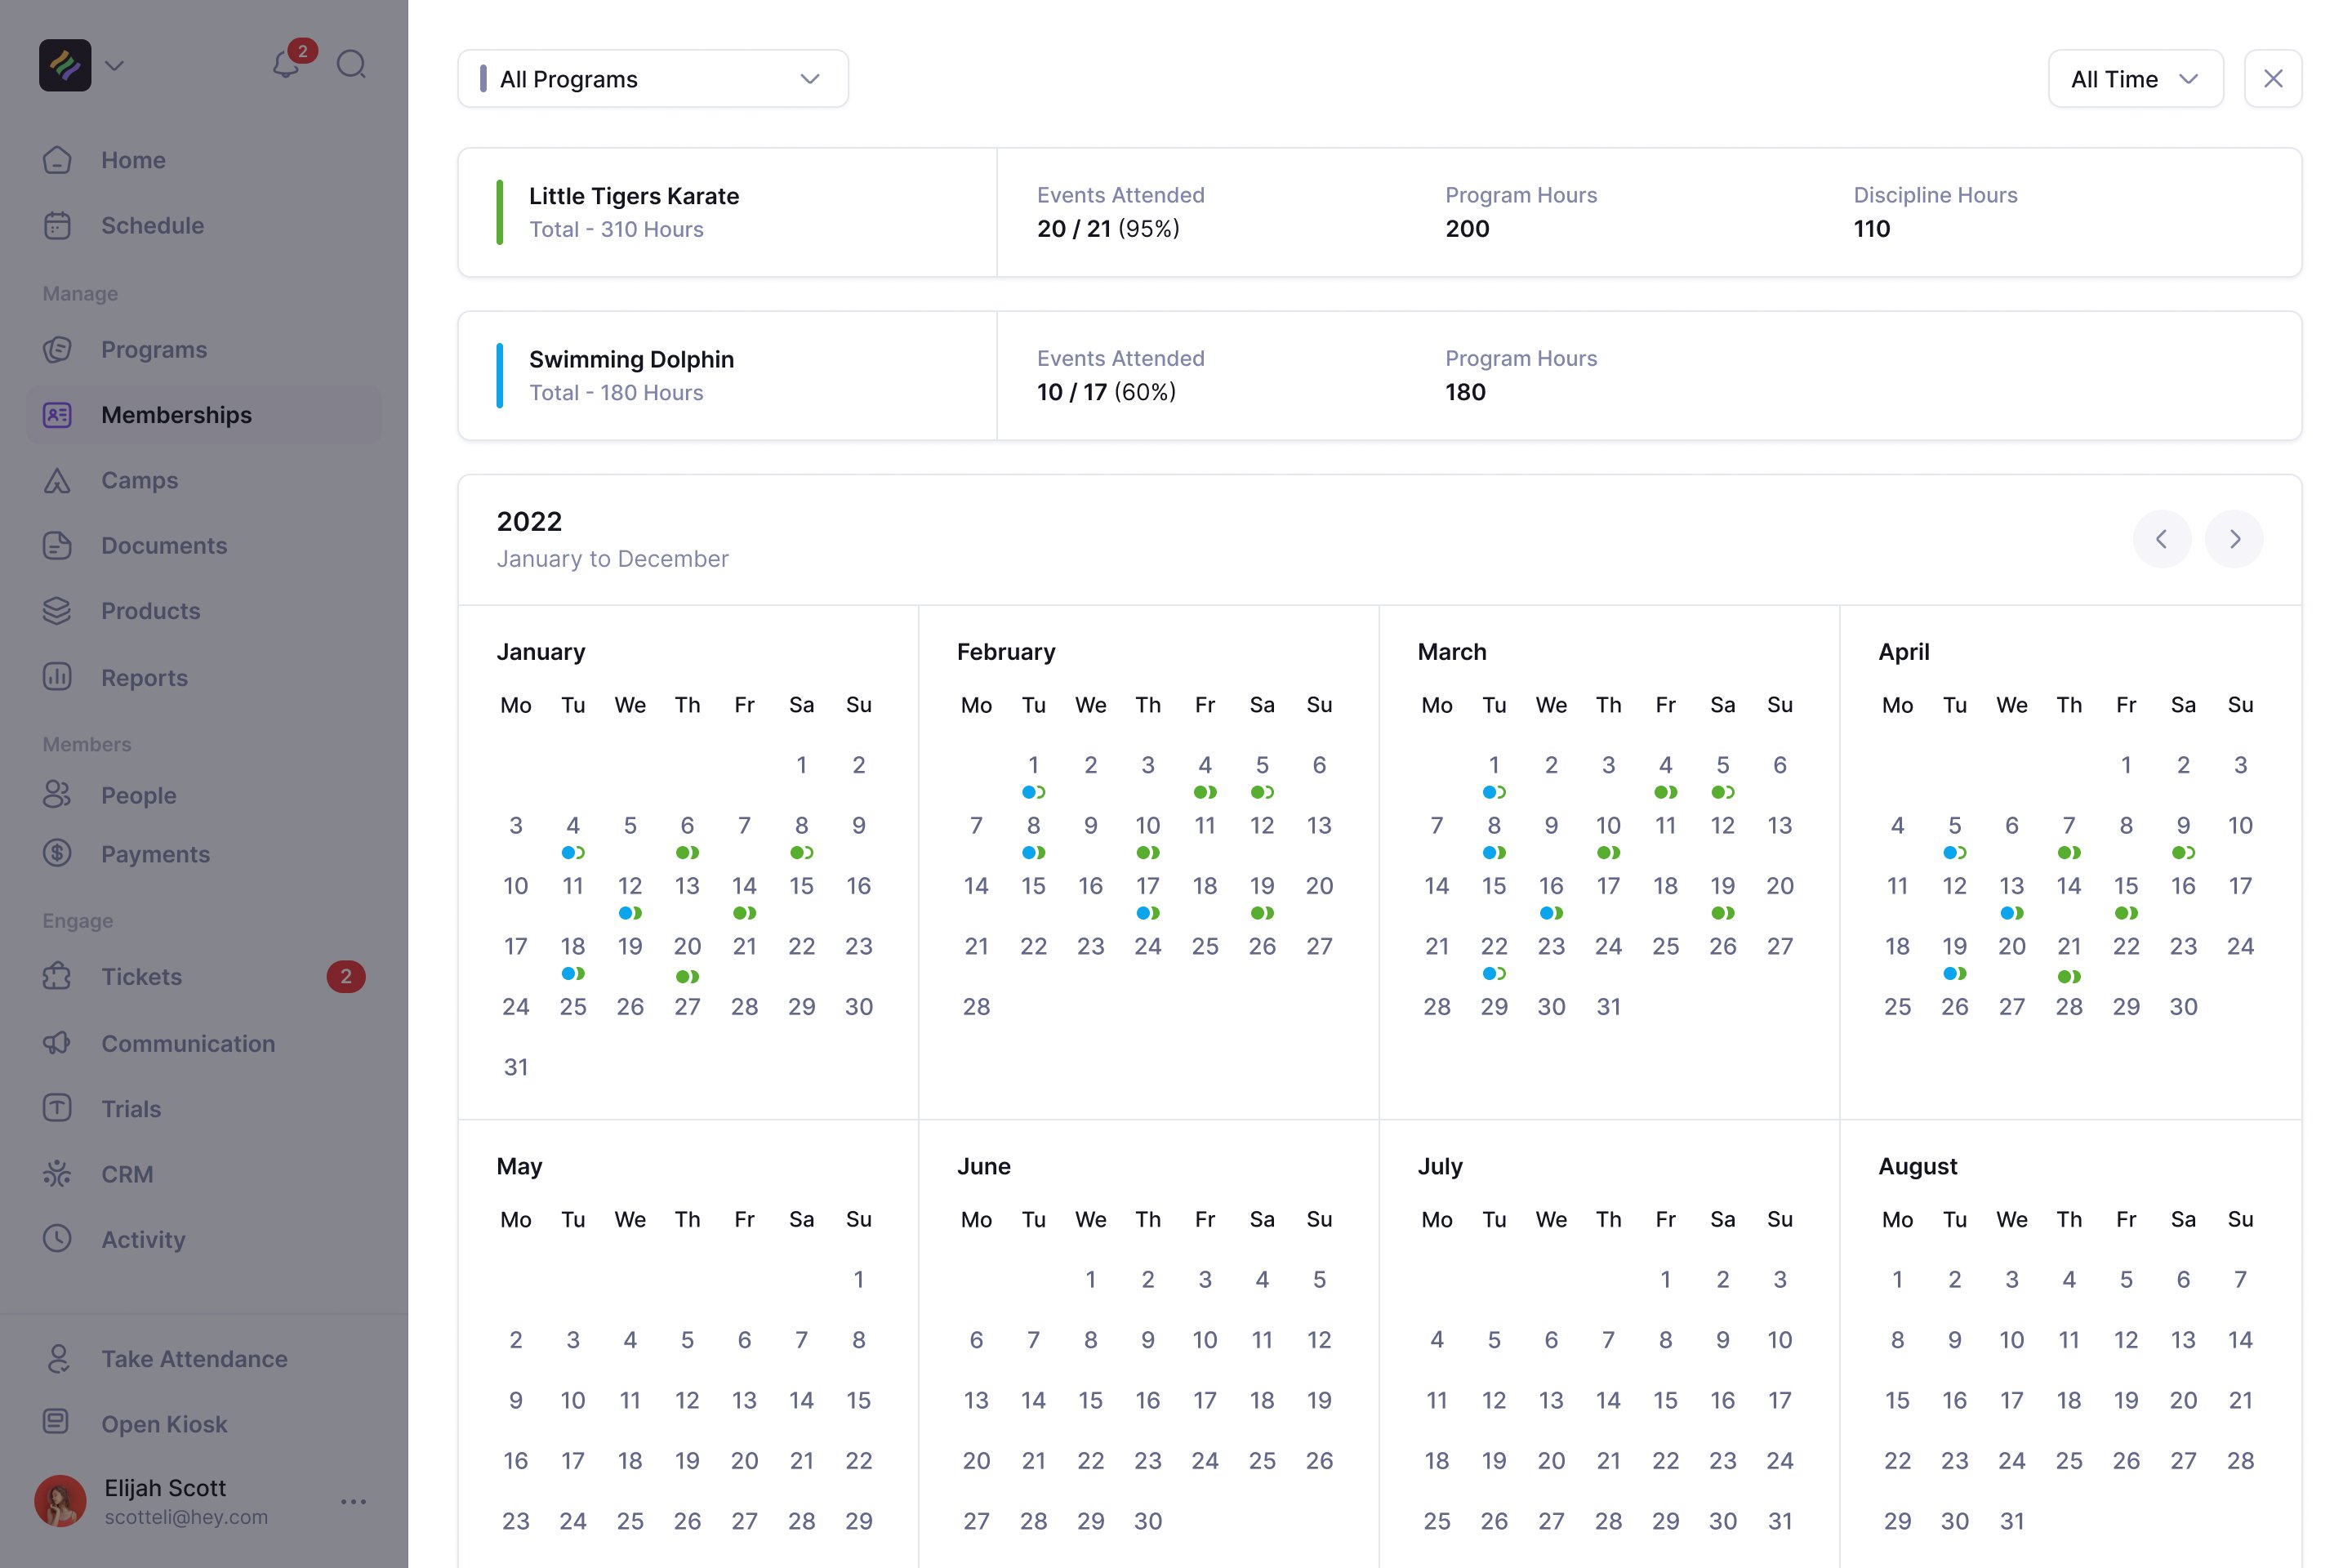Select January 12 in the calendar

pos(630,887)
